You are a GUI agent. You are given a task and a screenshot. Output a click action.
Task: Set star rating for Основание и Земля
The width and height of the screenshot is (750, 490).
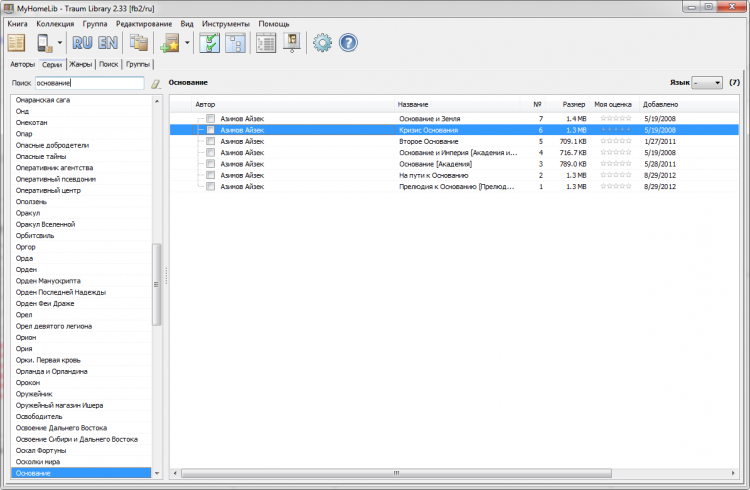point(616,118)
